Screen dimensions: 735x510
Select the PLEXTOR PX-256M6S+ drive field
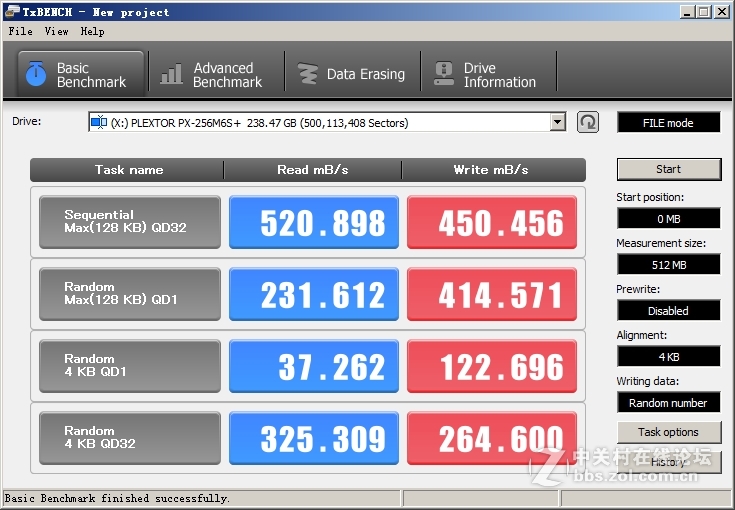click(327, 122)
